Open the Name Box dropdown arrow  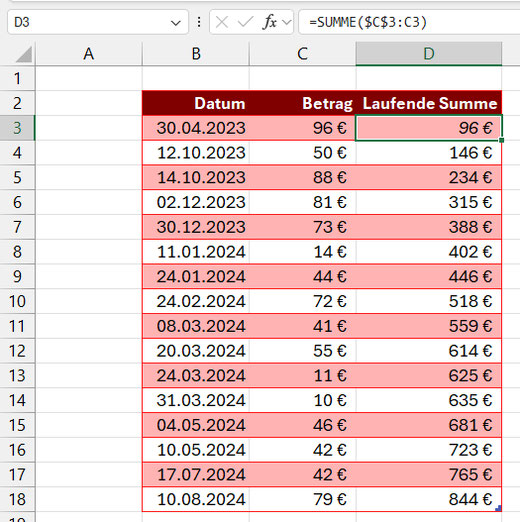click(x=176, y=23)
